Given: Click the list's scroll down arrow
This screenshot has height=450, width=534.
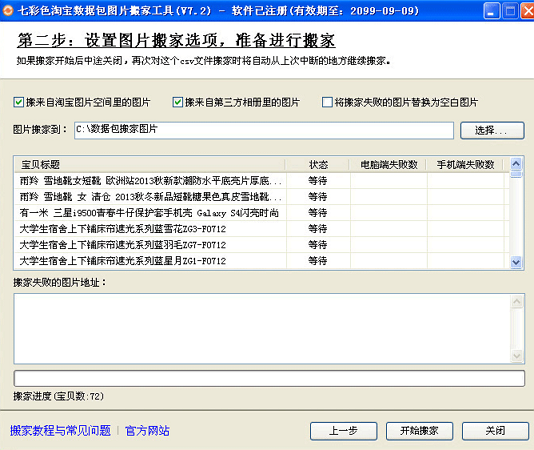Looking at the screenshot, I should point(516,262).
